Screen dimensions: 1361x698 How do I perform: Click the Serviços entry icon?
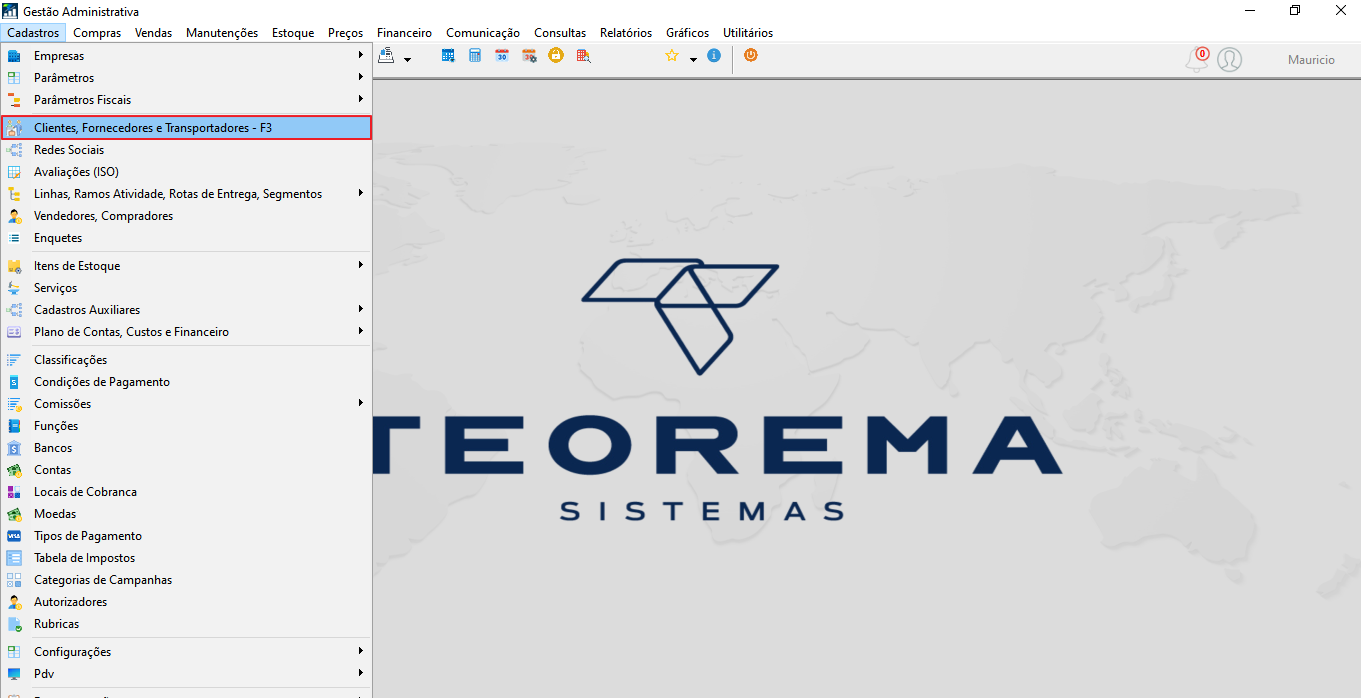tap(14, 288)
